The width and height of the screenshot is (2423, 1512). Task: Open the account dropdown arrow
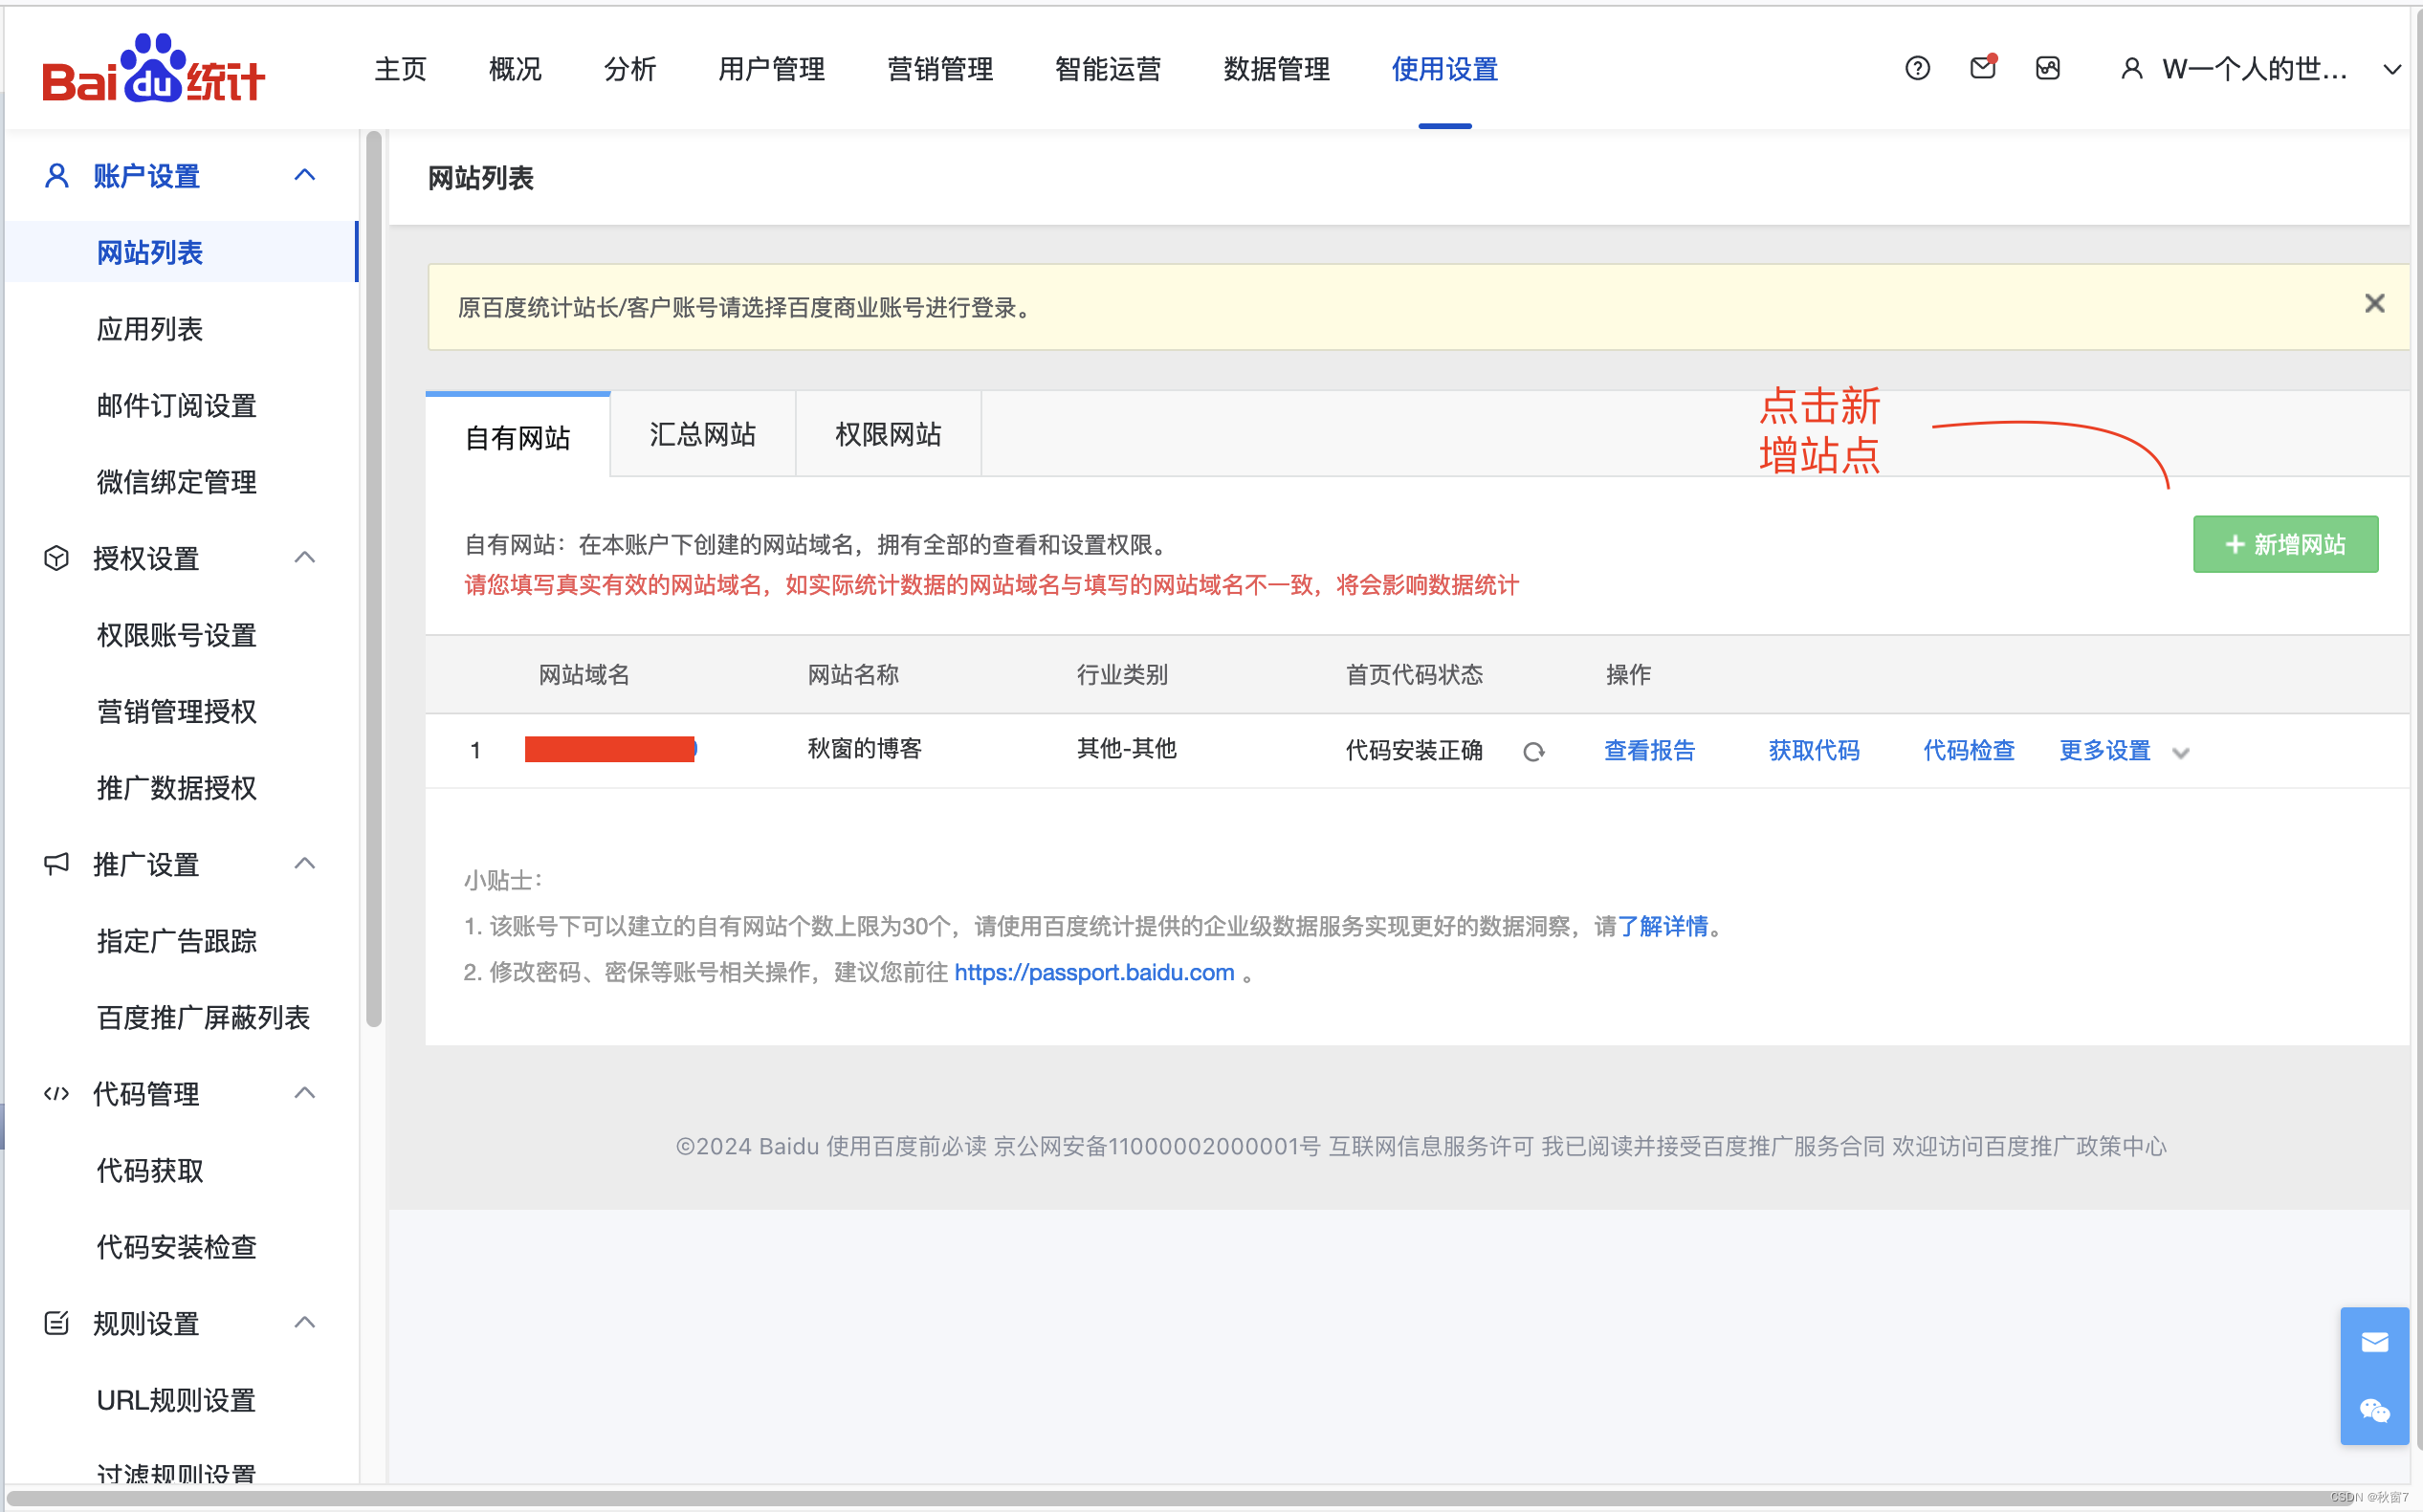point(2391,70)
